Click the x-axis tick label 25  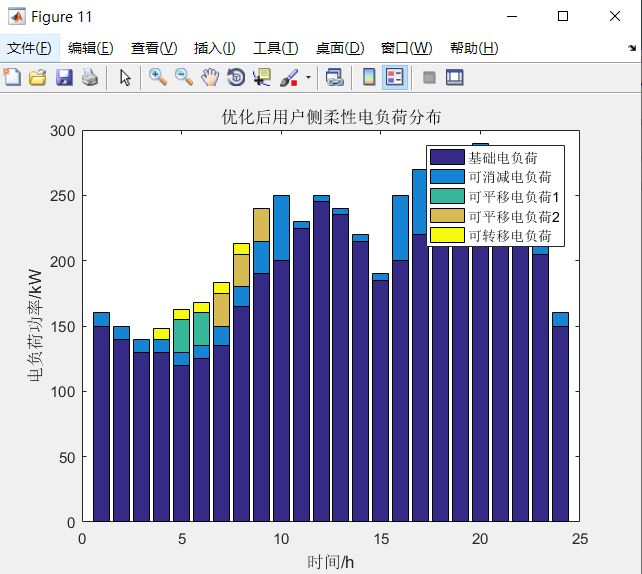[x=580, y=539]
